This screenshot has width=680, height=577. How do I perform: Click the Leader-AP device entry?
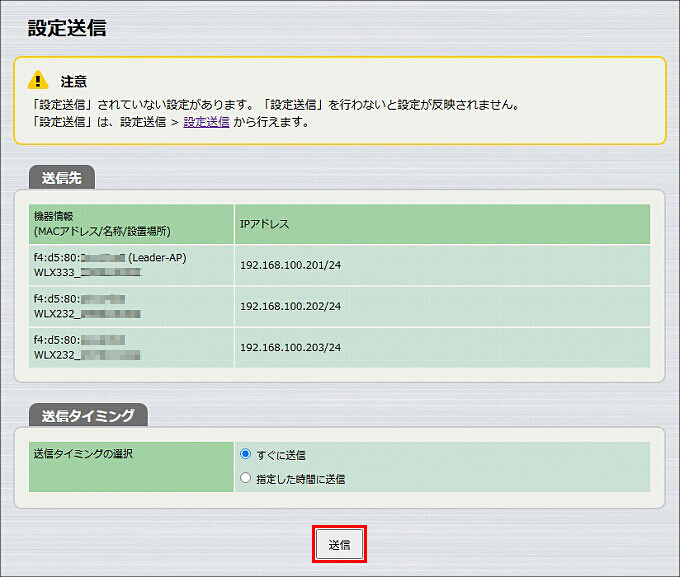coord(131,265)
